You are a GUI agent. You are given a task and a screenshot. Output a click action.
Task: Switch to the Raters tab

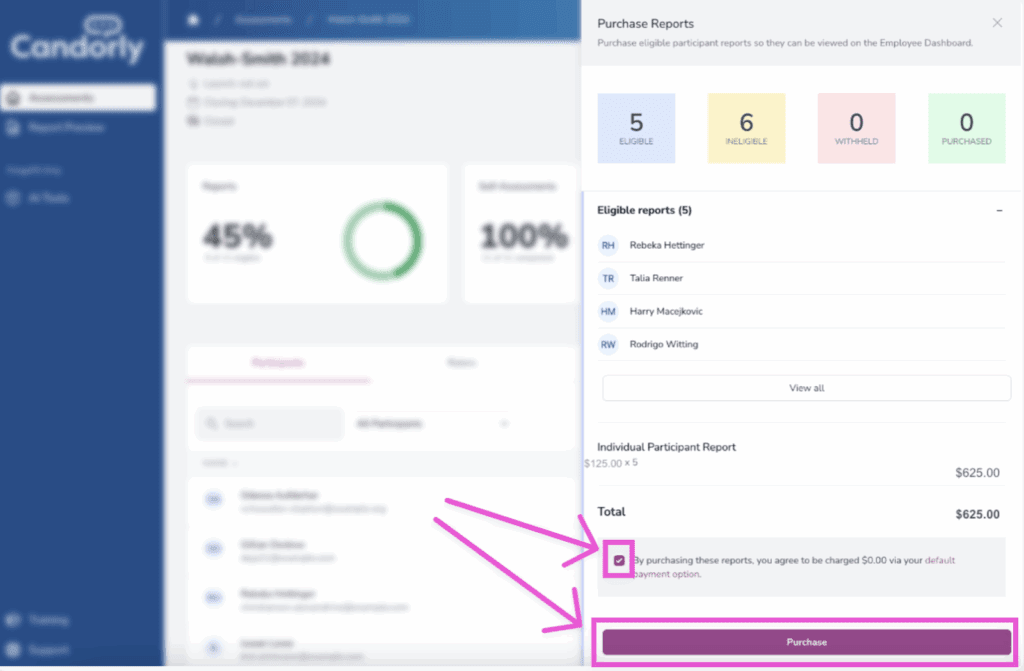[461, 363]
